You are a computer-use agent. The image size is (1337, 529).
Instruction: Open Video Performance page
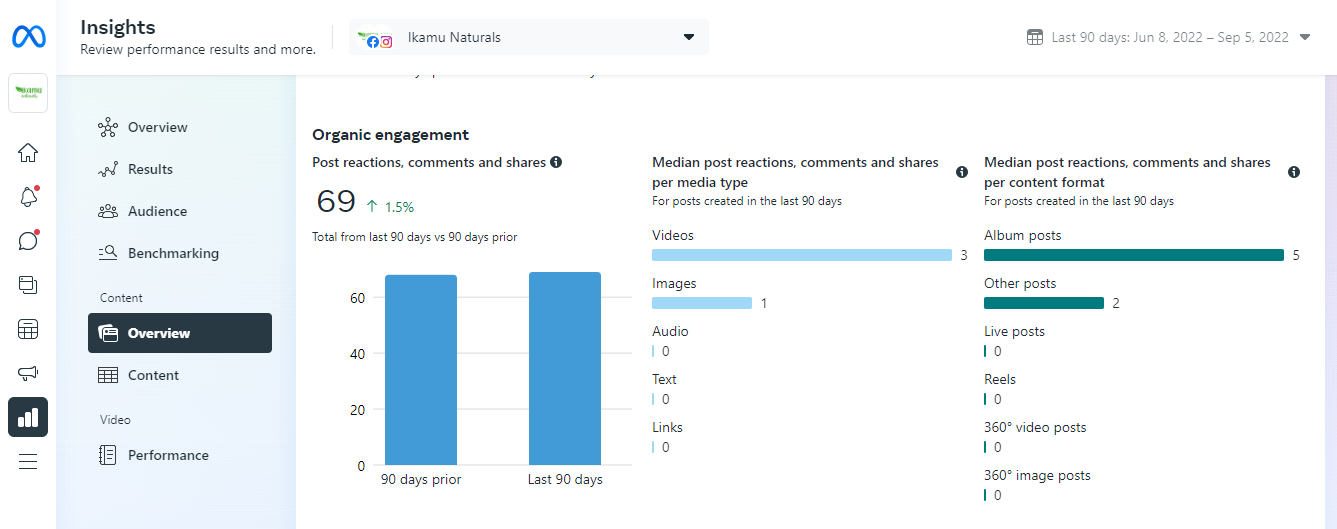[168, 455]
